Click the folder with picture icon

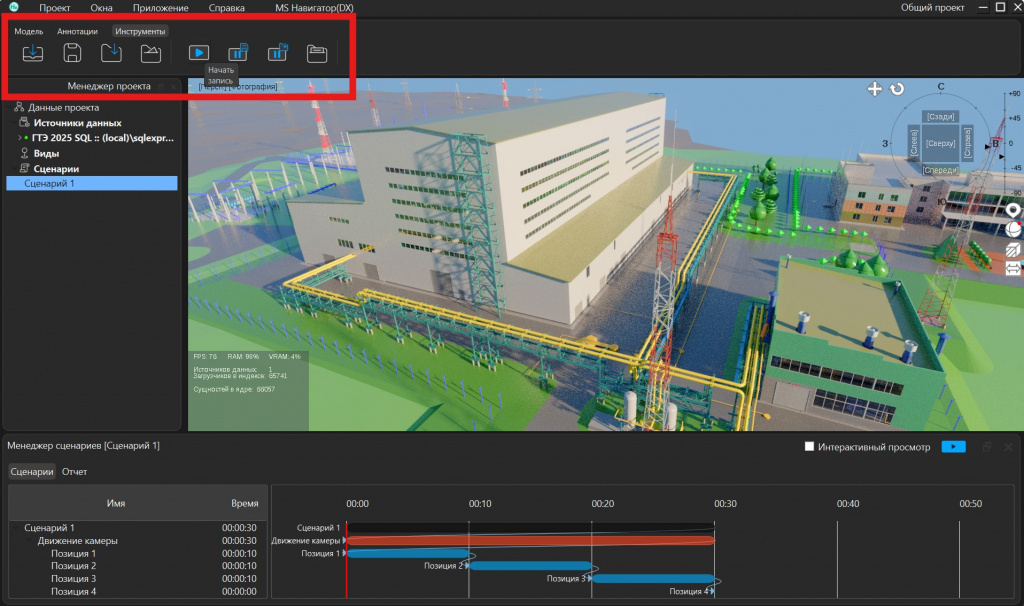click(x=151, y=54)
